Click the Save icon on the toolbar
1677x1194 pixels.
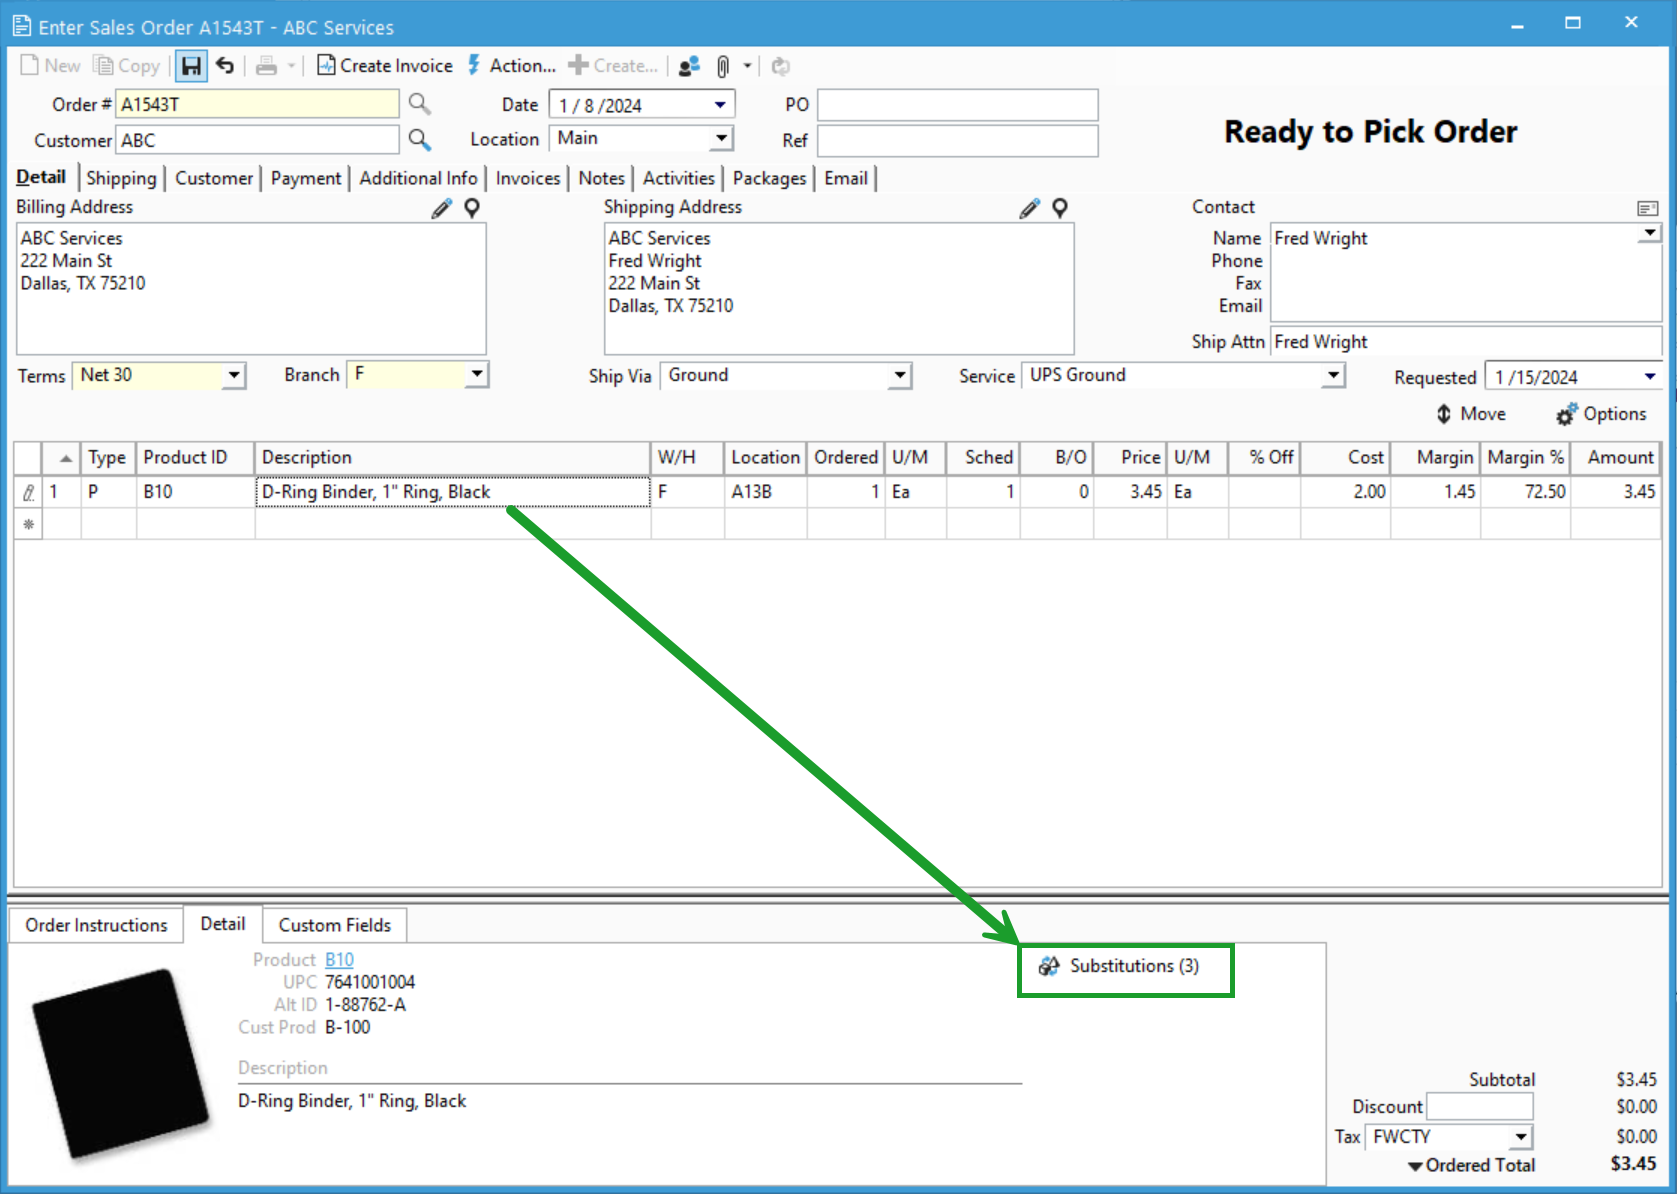191,65
